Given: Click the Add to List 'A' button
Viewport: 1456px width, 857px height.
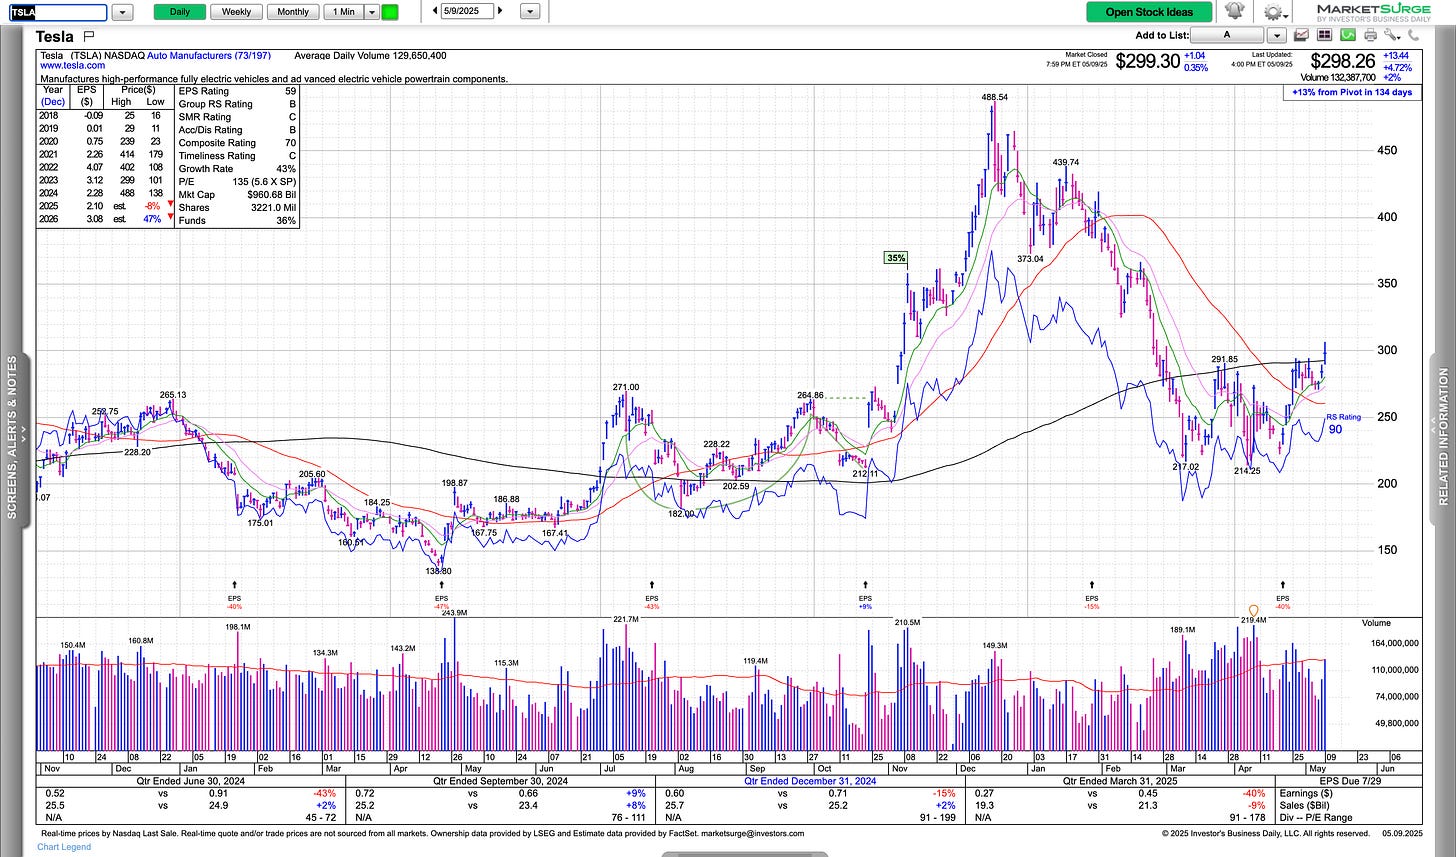Looking at the screenshot, I should coord(1226,36).
